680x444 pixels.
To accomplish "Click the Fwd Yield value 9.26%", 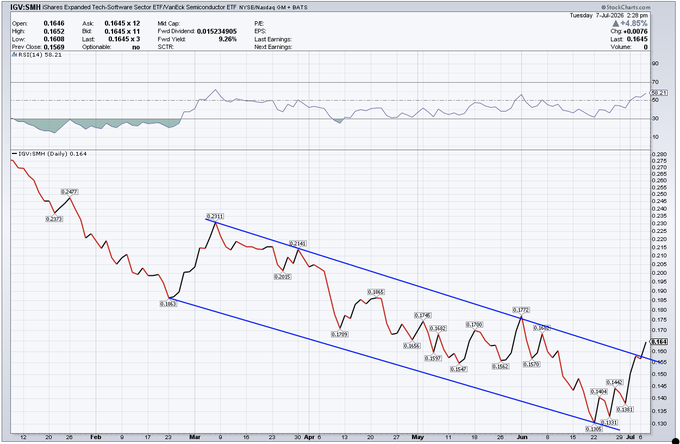I will [228, 39].
